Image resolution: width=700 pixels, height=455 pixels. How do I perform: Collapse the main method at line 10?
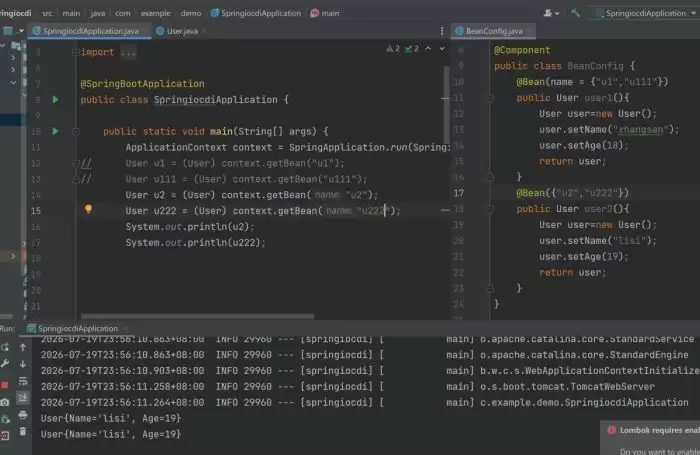(x=76, y=132)
